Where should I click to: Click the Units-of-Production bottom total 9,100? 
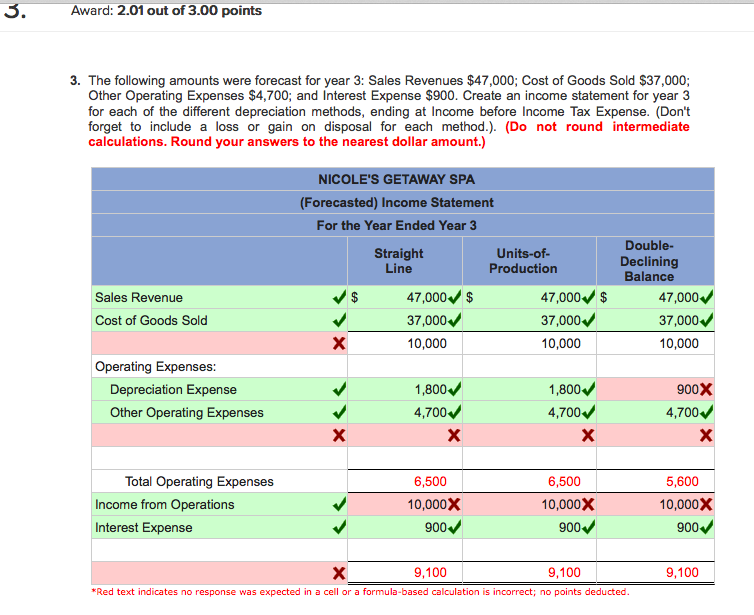(564, 573)
